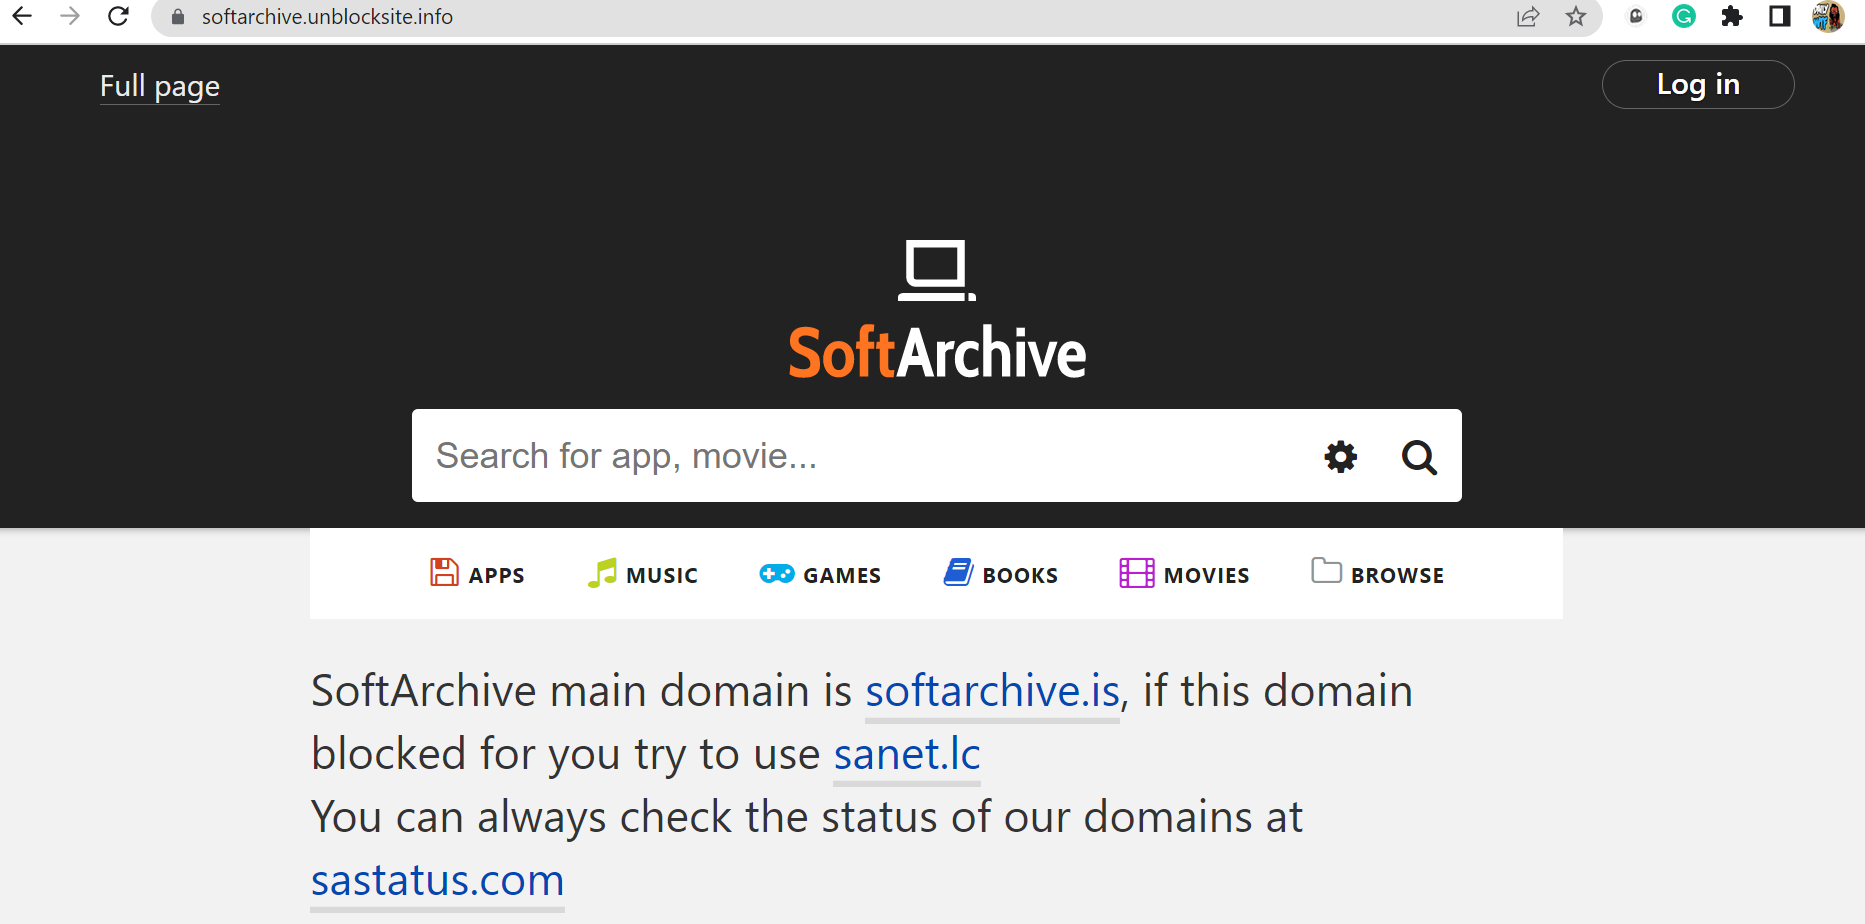Viewport: 1865px width, 924px height.
Task: Toggle the browser sidebar panel icon
Action: click(x=1780, y=17)
